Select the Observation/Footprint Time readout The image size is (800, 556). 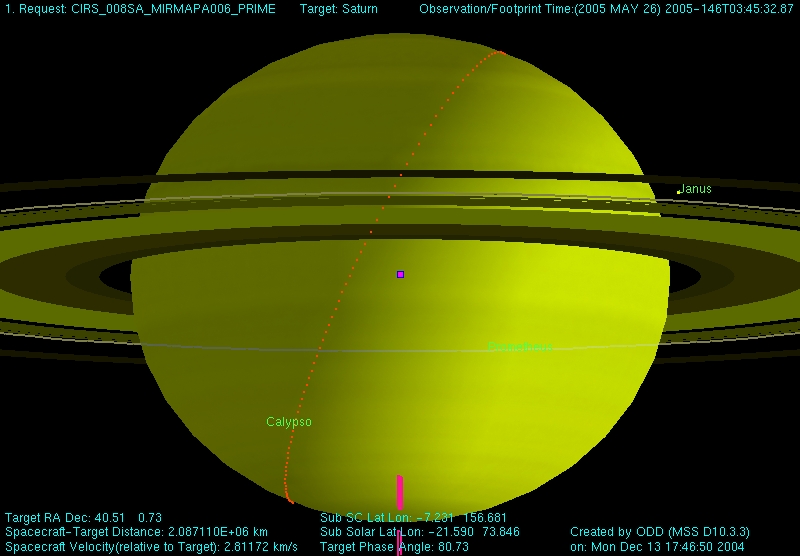[x=606, y=8]
